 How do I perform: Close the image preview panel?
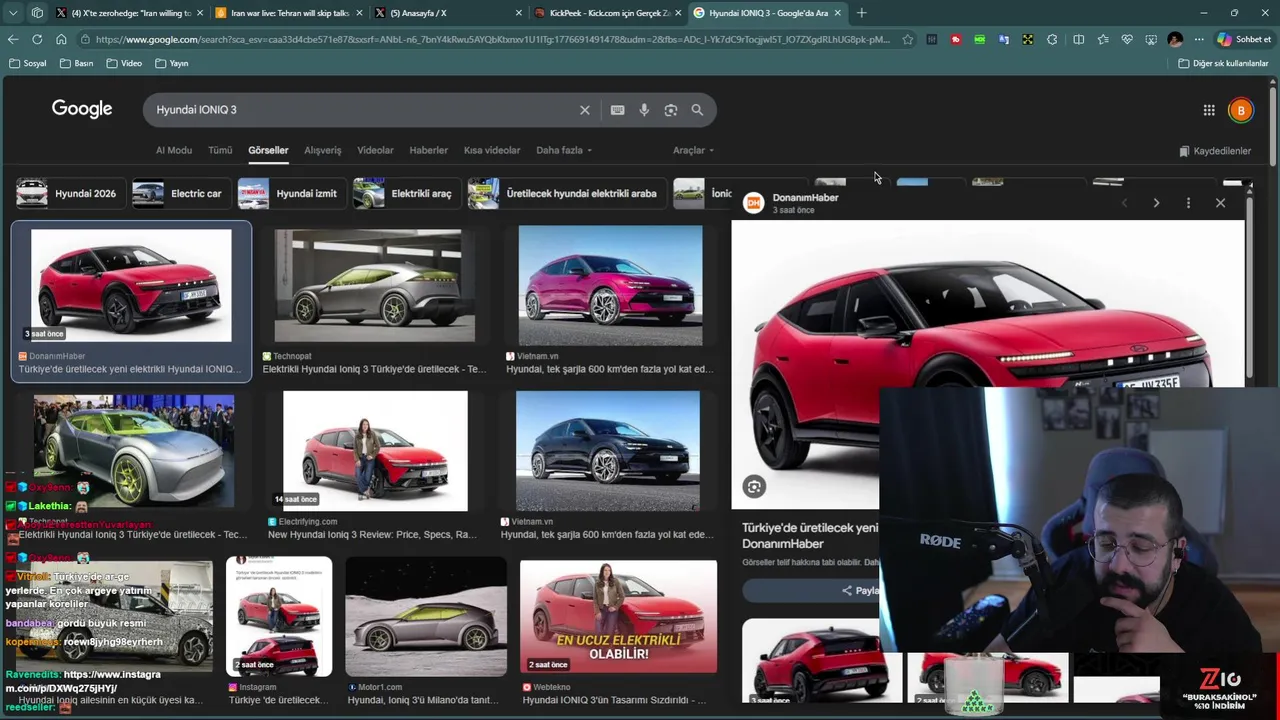1220,203
